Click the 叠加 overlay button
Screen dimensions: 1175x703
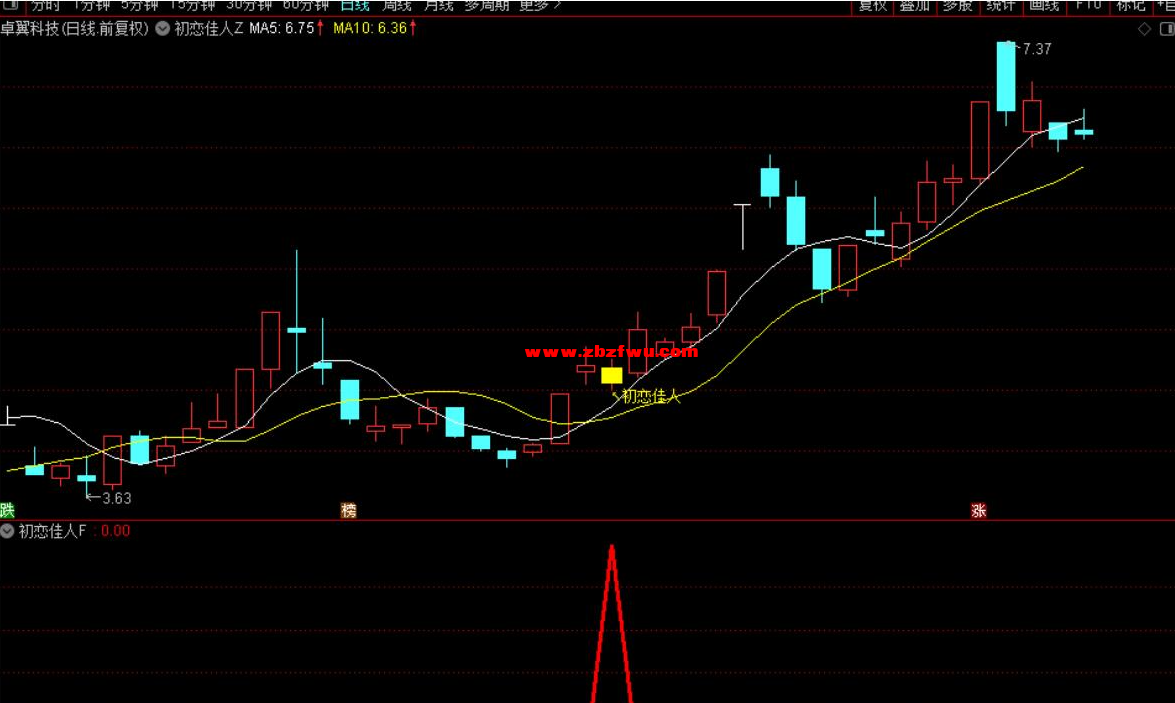click(914, 5)
